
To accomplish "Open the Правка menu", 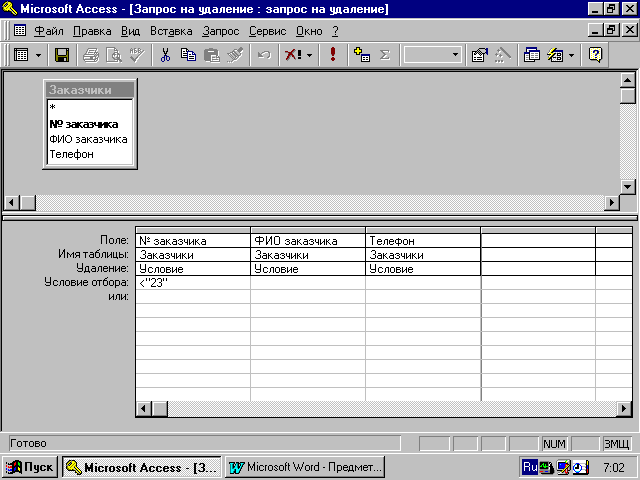I will tap(92, 31).
